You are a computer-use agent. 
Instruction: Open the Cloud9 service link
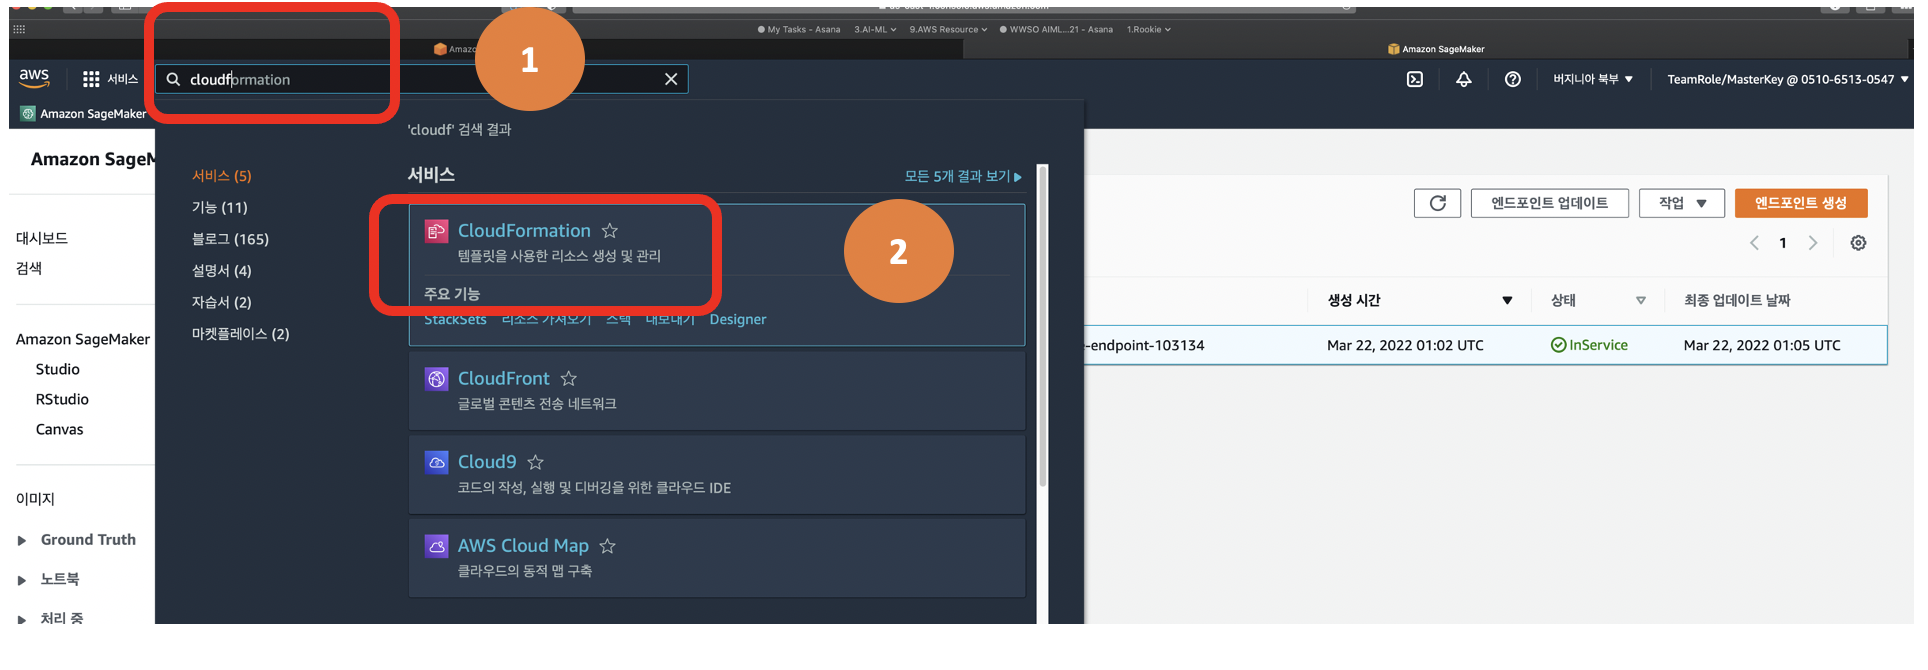click(x=487, y=462)
